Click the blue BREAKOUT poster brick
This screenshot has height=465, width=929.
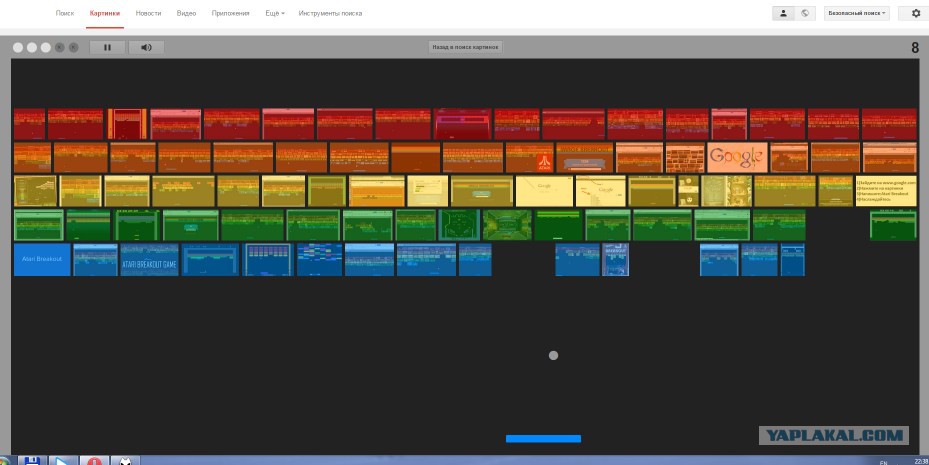[x=616, y=259]
